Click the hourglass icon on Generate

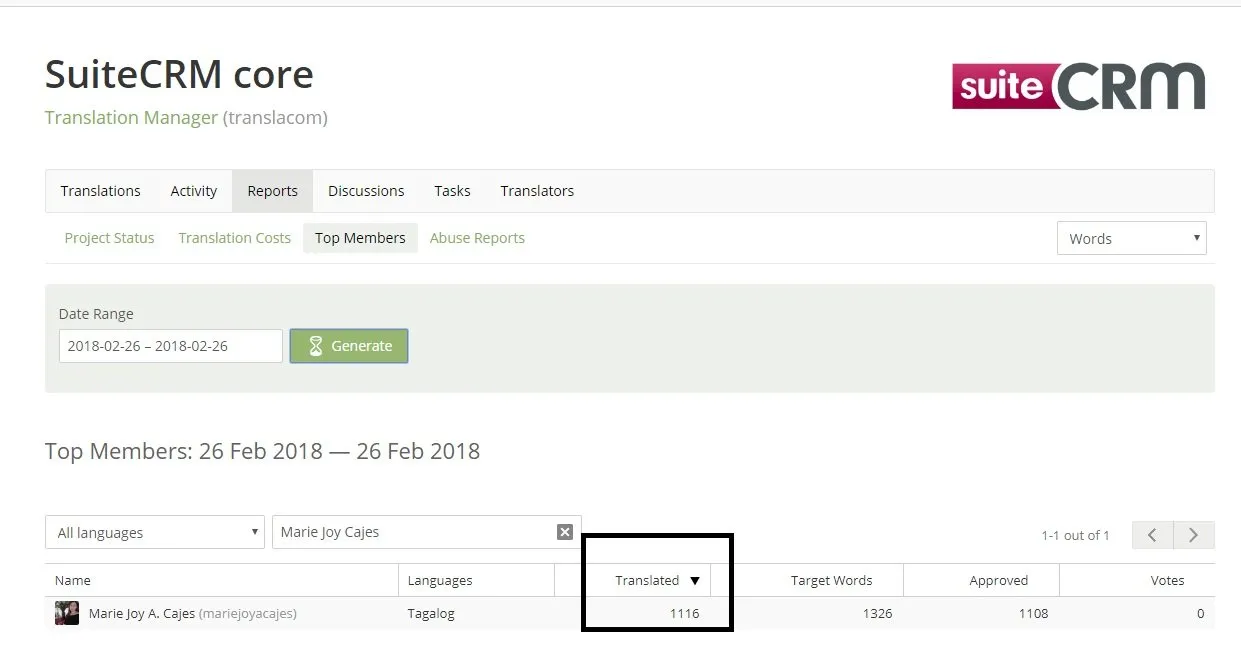pyautogui.click(x=316, y=346)
